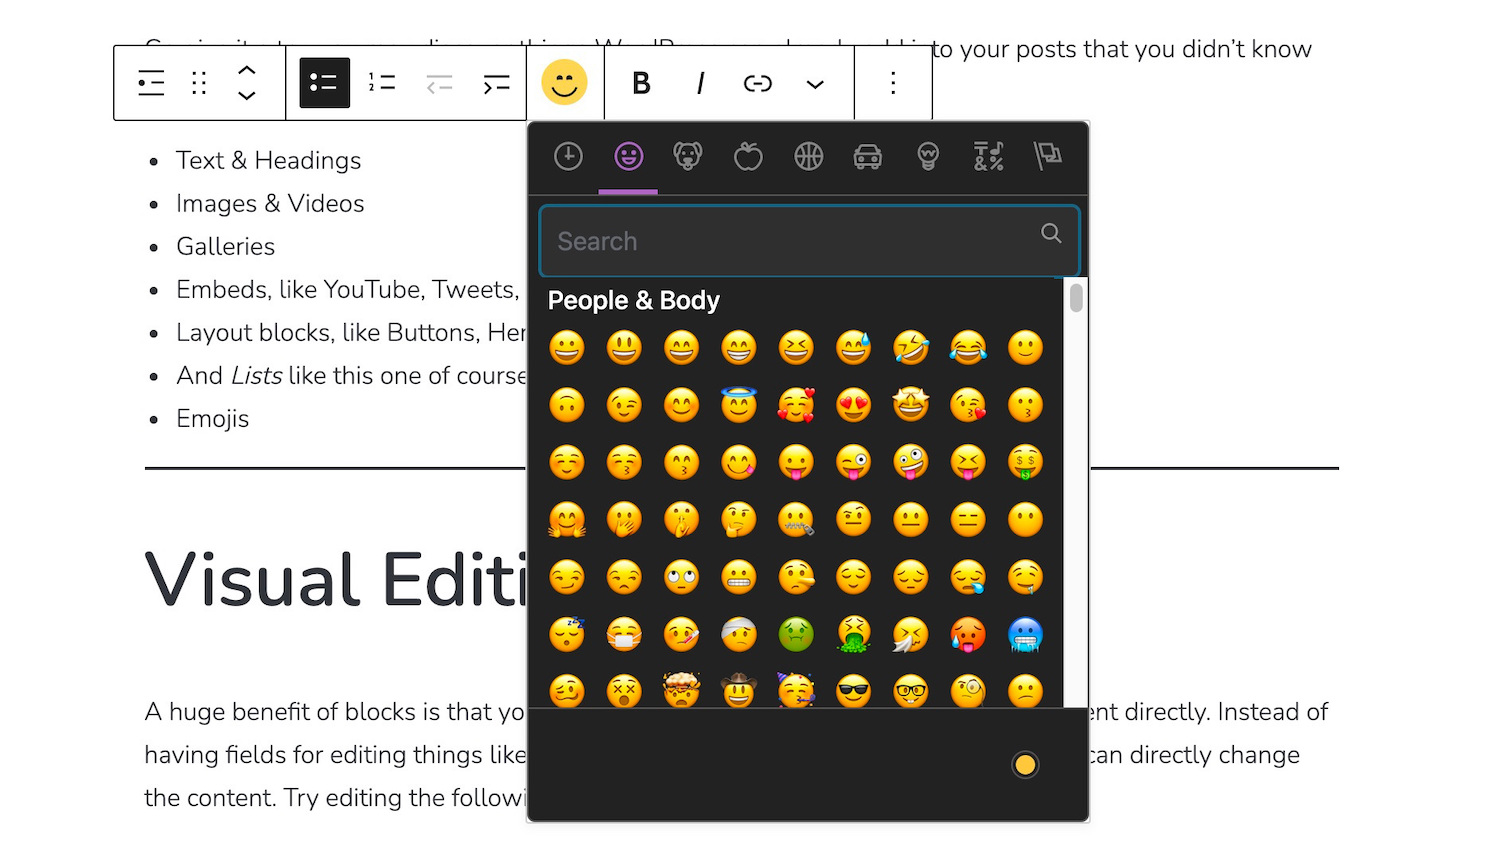
Task: Open the Symbols emoji category tab
Action: pos(988,157)
